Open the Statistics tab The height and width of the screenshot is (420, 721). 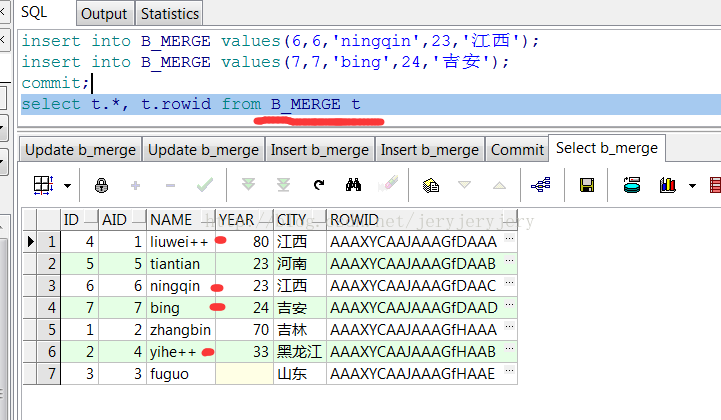[169, 14]
